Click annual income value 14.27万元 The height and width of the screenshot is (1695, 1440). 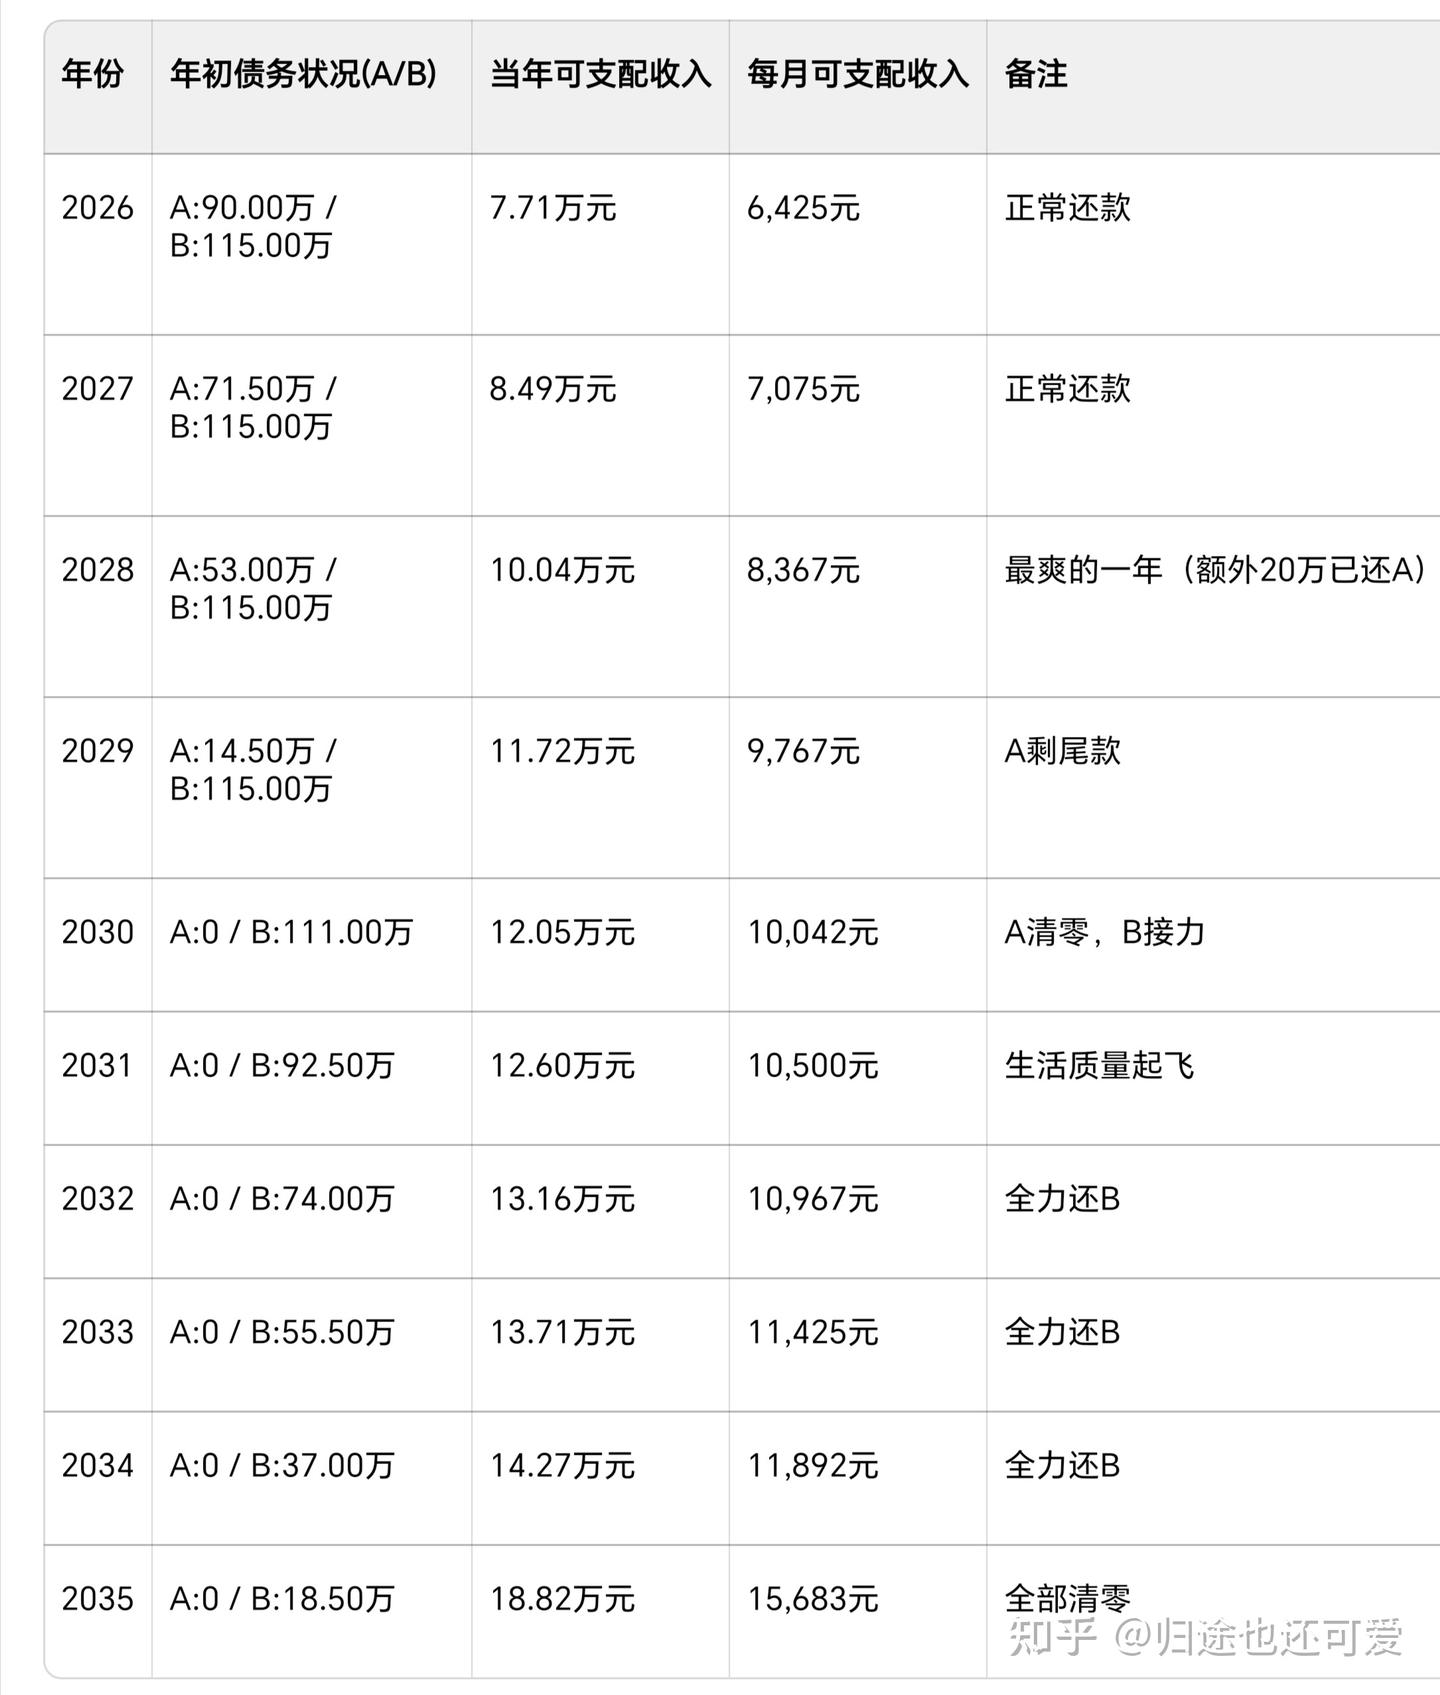pyautogui.click(x=562, y=1465)
